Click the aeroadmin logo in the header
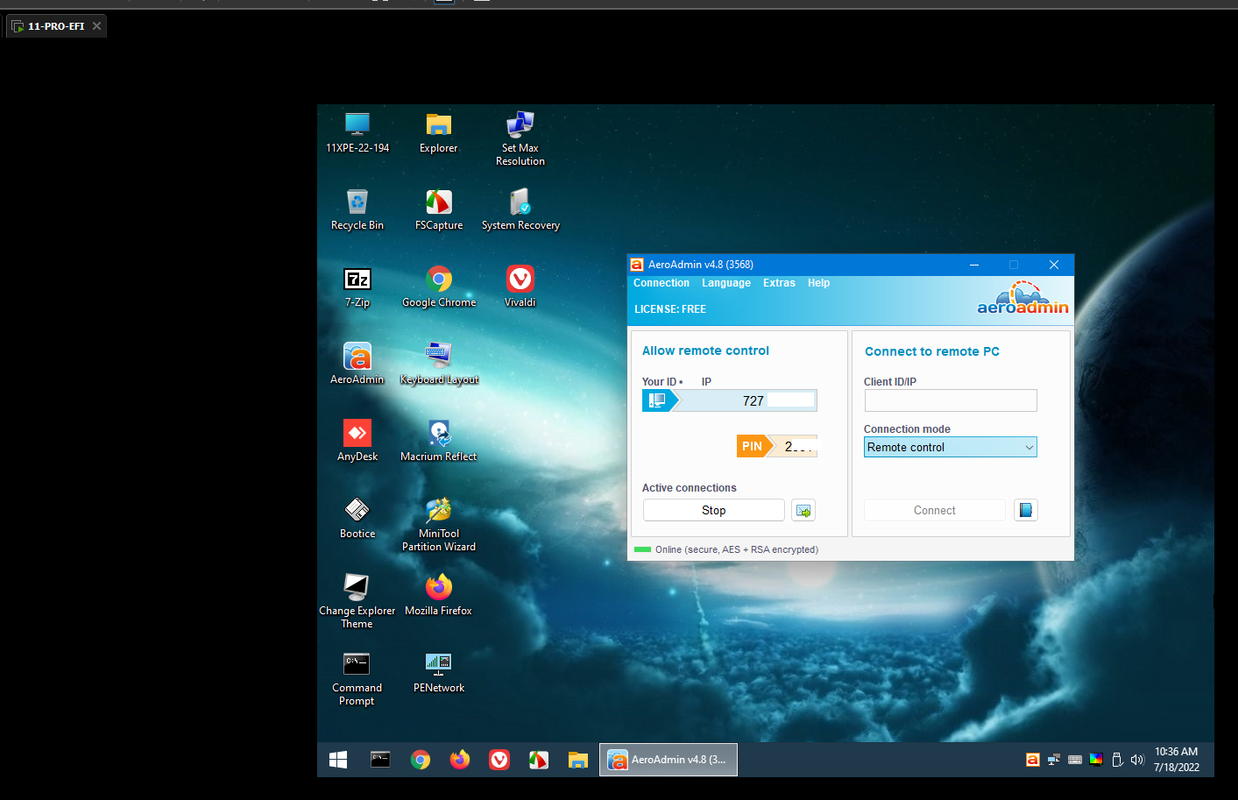This screenshot has height=800, width=1238. [1023, 299]
